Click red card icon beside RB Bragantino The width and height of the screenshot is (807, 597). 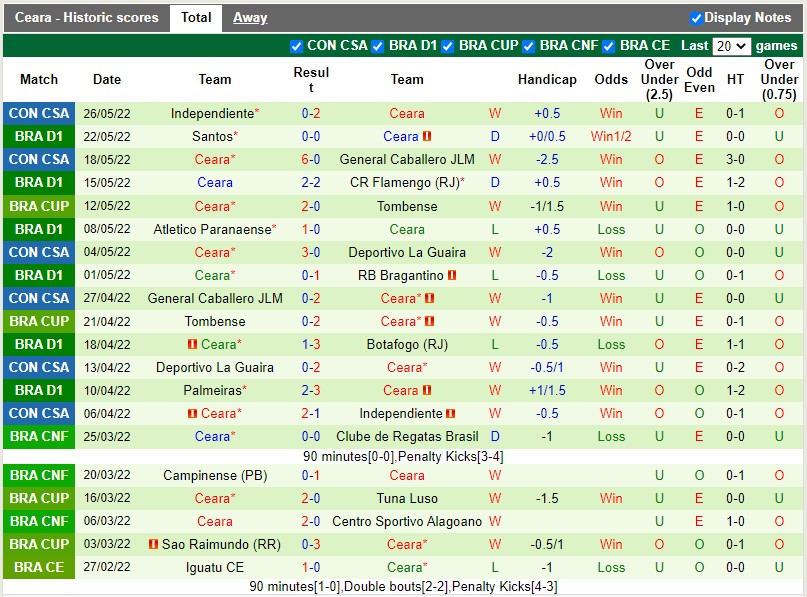click(452, 275)
